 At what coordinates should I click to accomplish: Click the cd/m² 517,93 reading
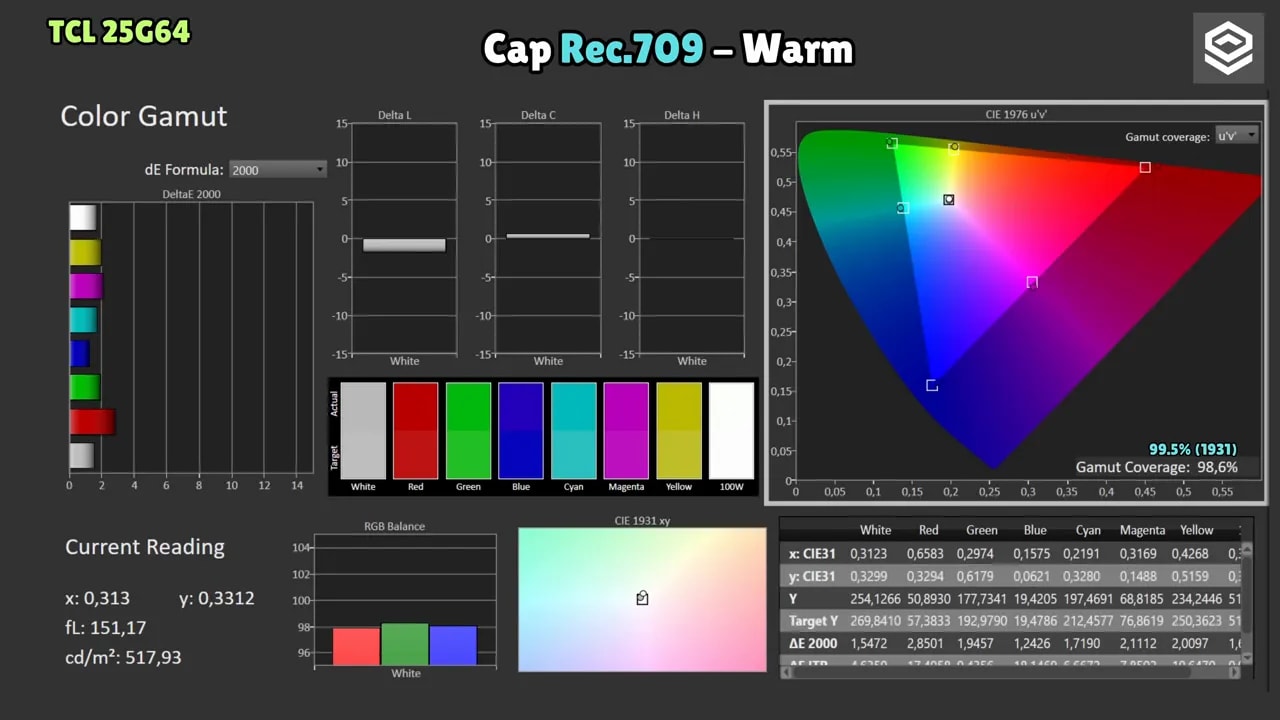pos(123,658)
